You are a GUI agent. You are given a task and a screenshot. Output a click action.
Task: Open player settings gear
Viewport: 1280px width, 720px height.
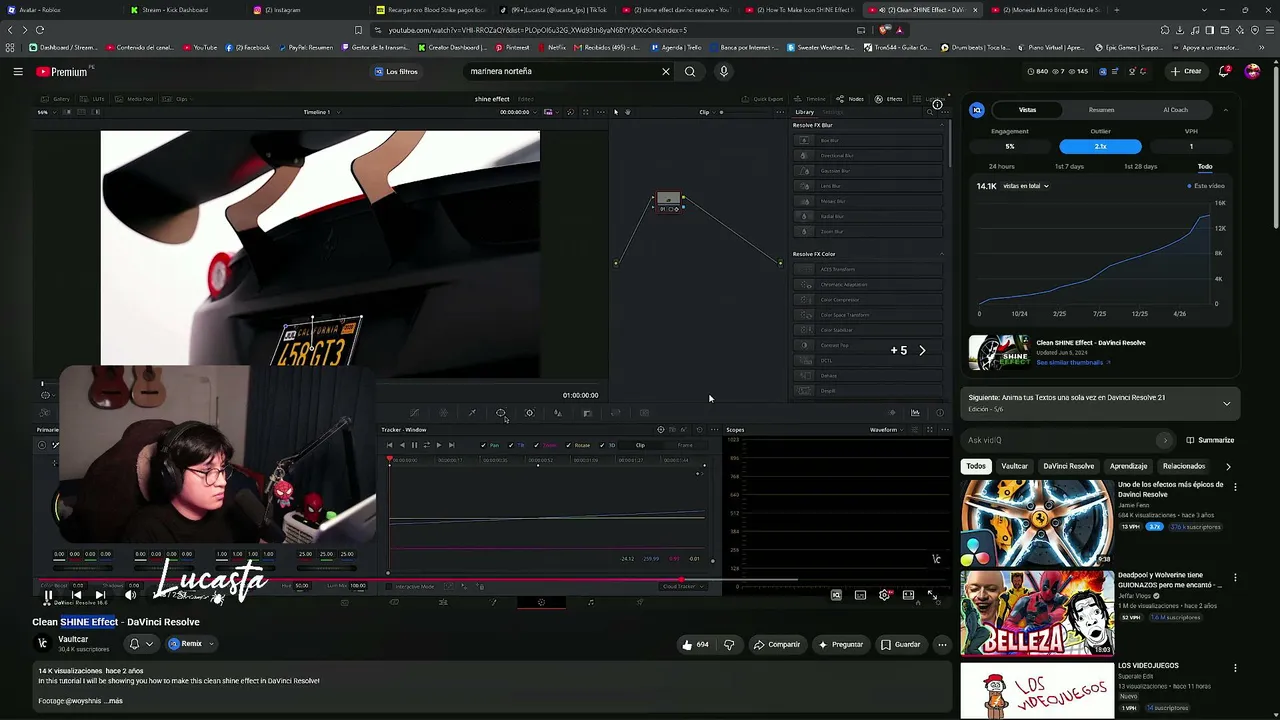click(884, 595)
